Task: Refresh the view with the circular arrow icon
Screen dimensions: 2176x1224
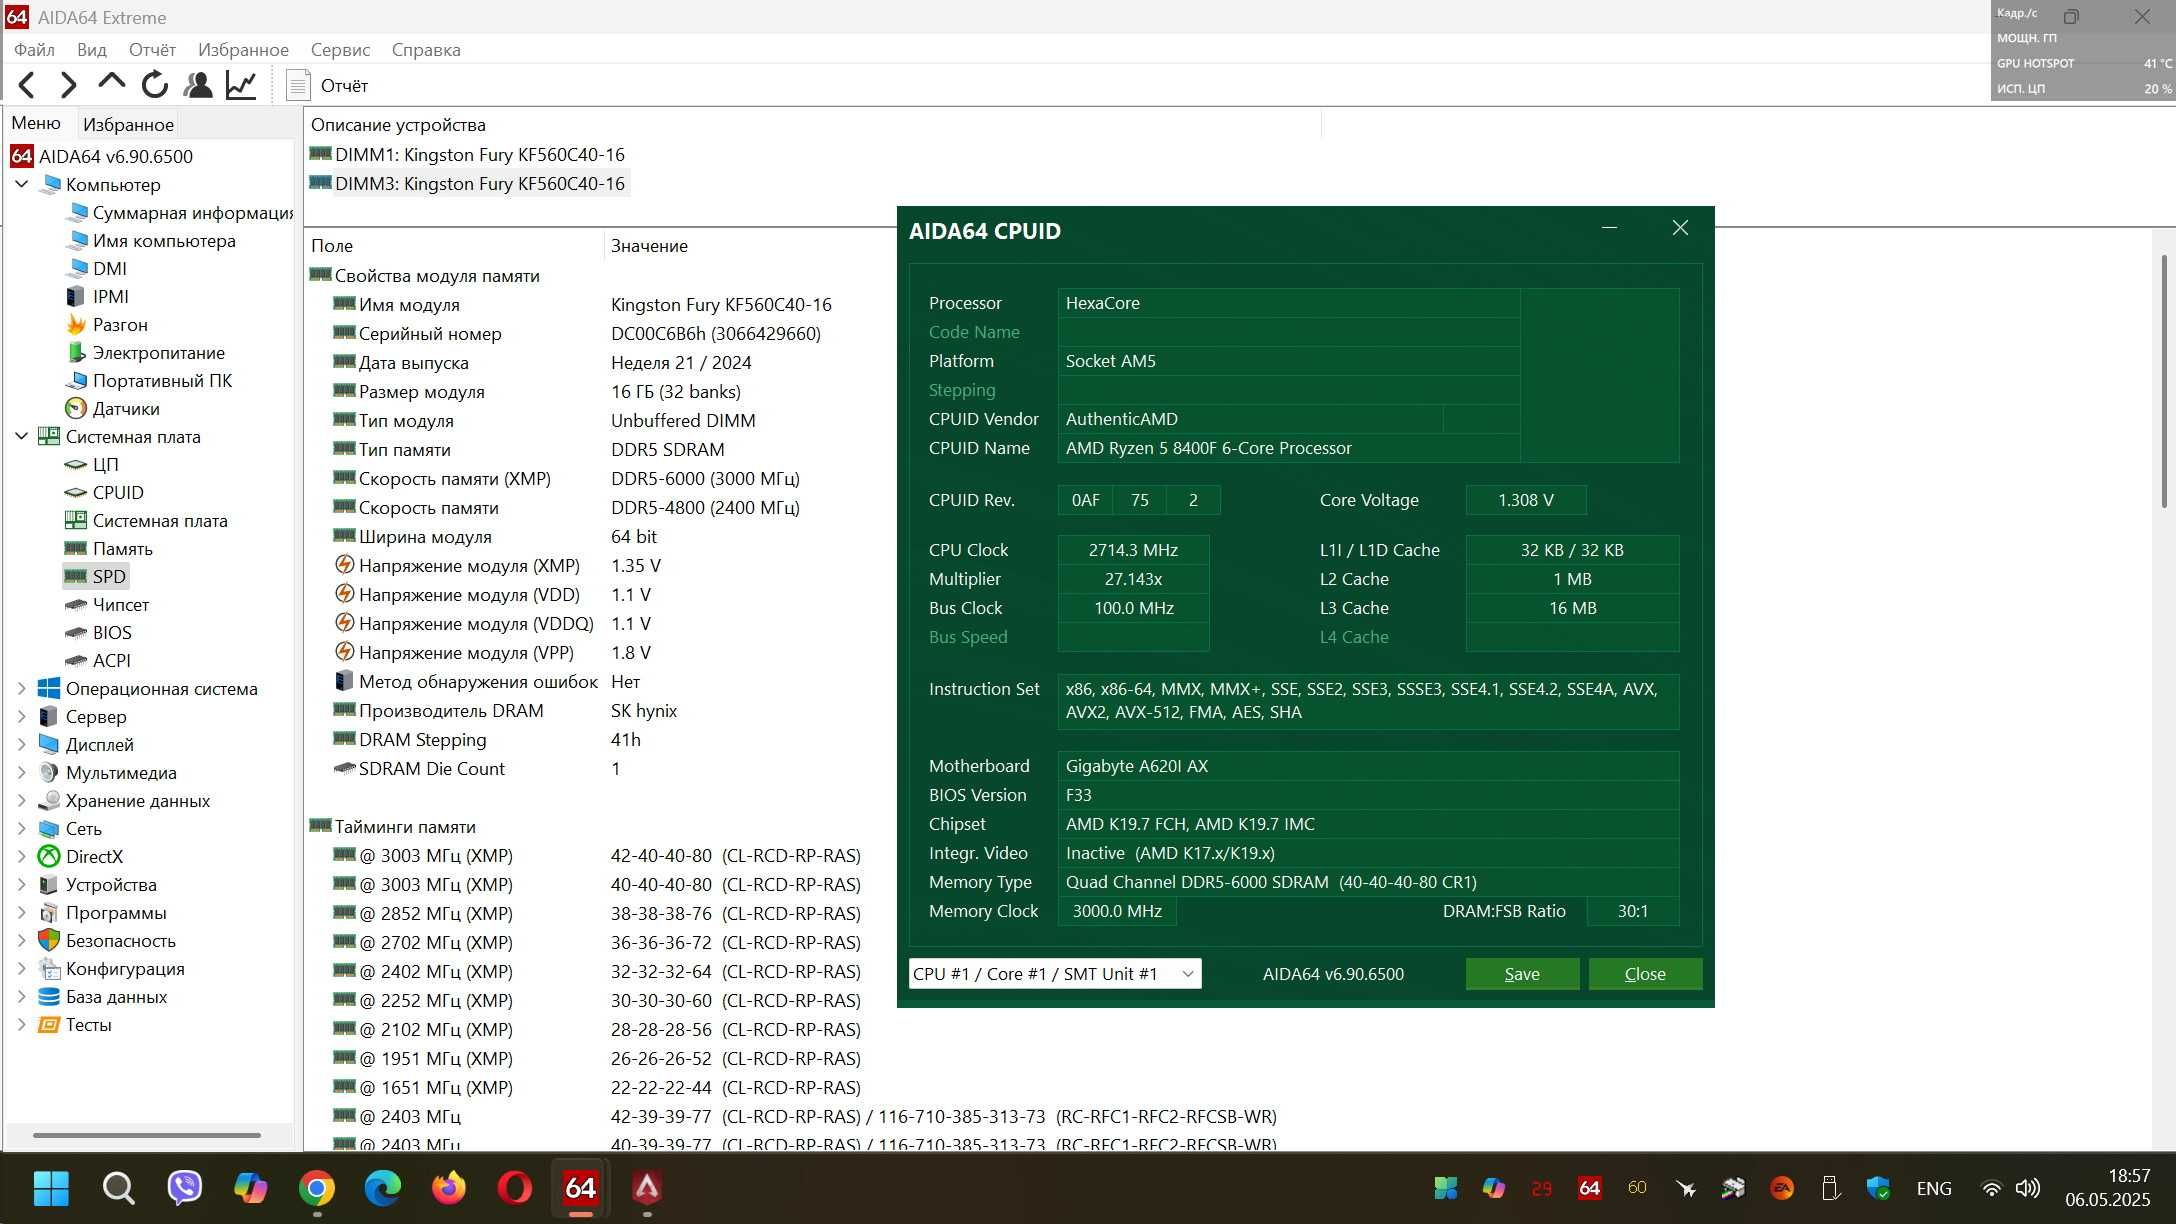Action: [x=154, y=85]
